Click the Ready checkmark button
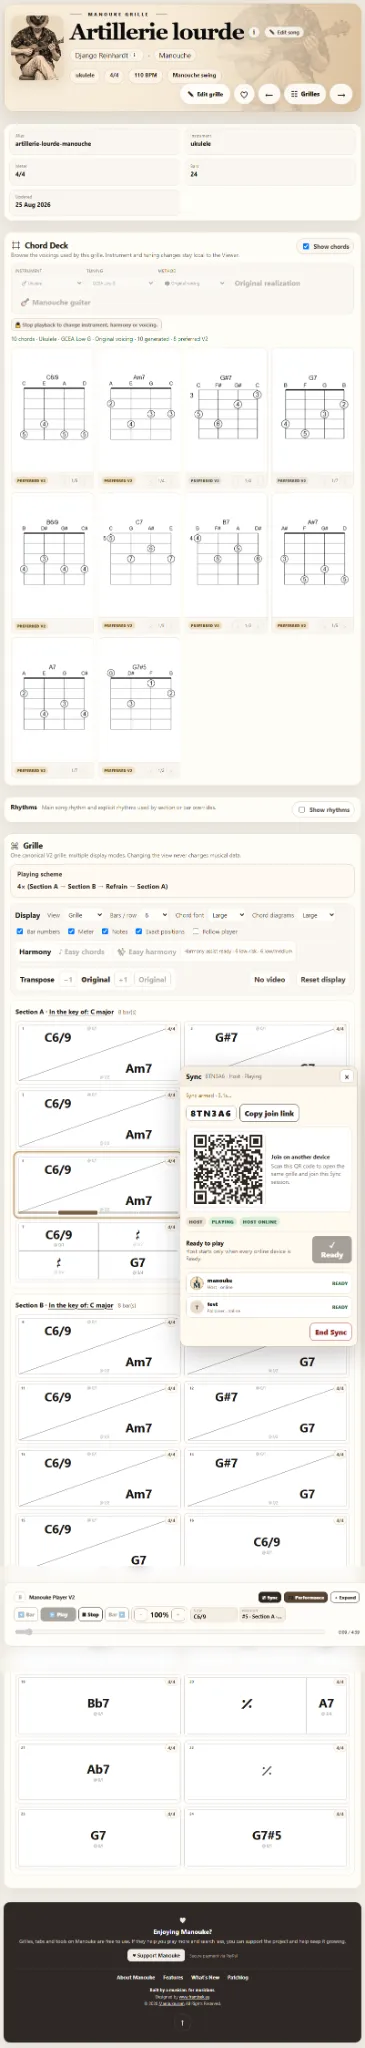 pyautogui.click(x=332, y=1250)
